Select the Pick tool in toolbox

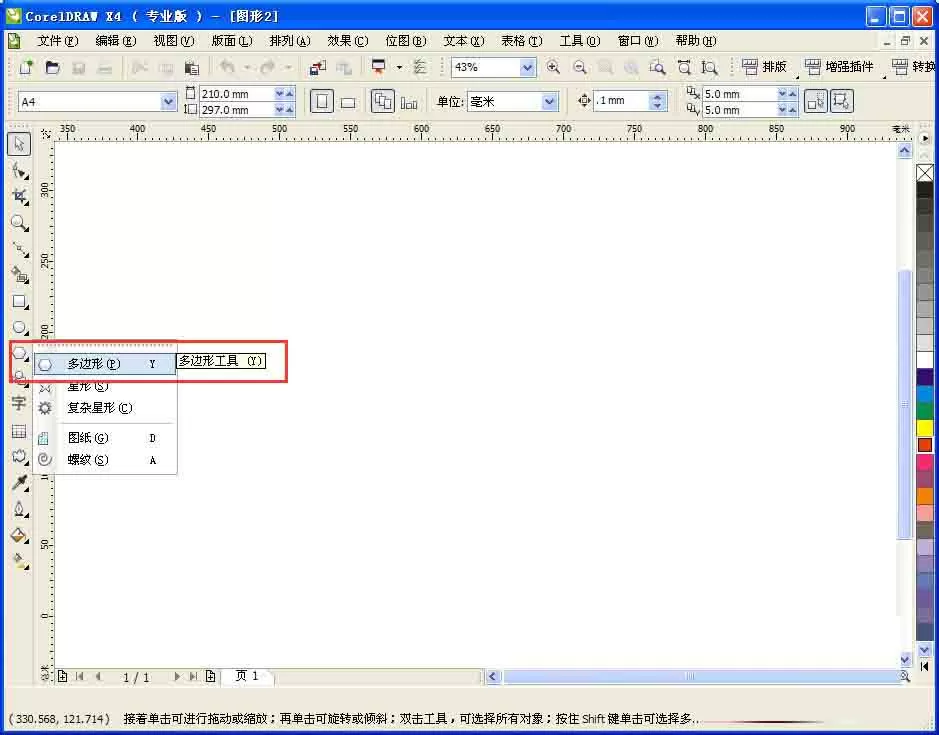[x=19, y=144]
